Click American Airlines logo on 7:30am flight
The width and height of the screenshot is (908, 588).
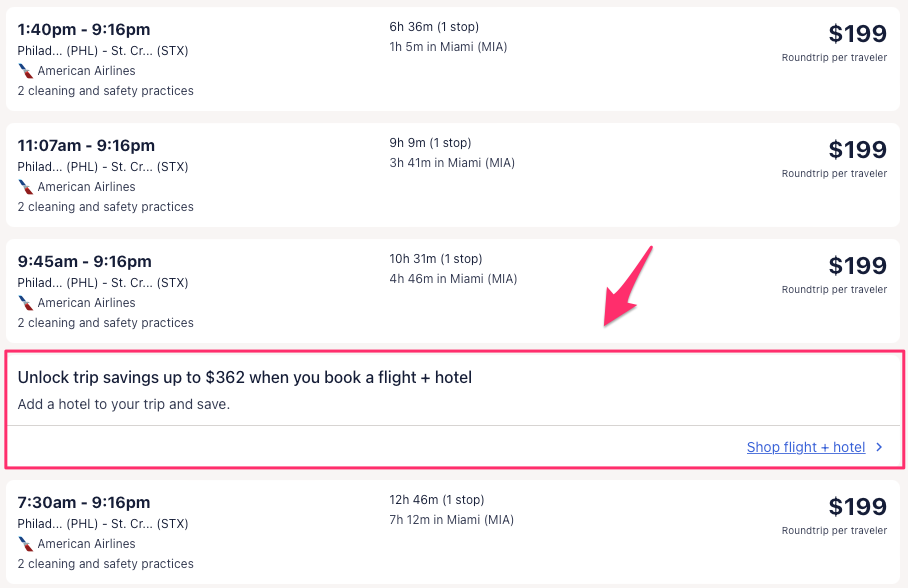click(x=26, y=544)
